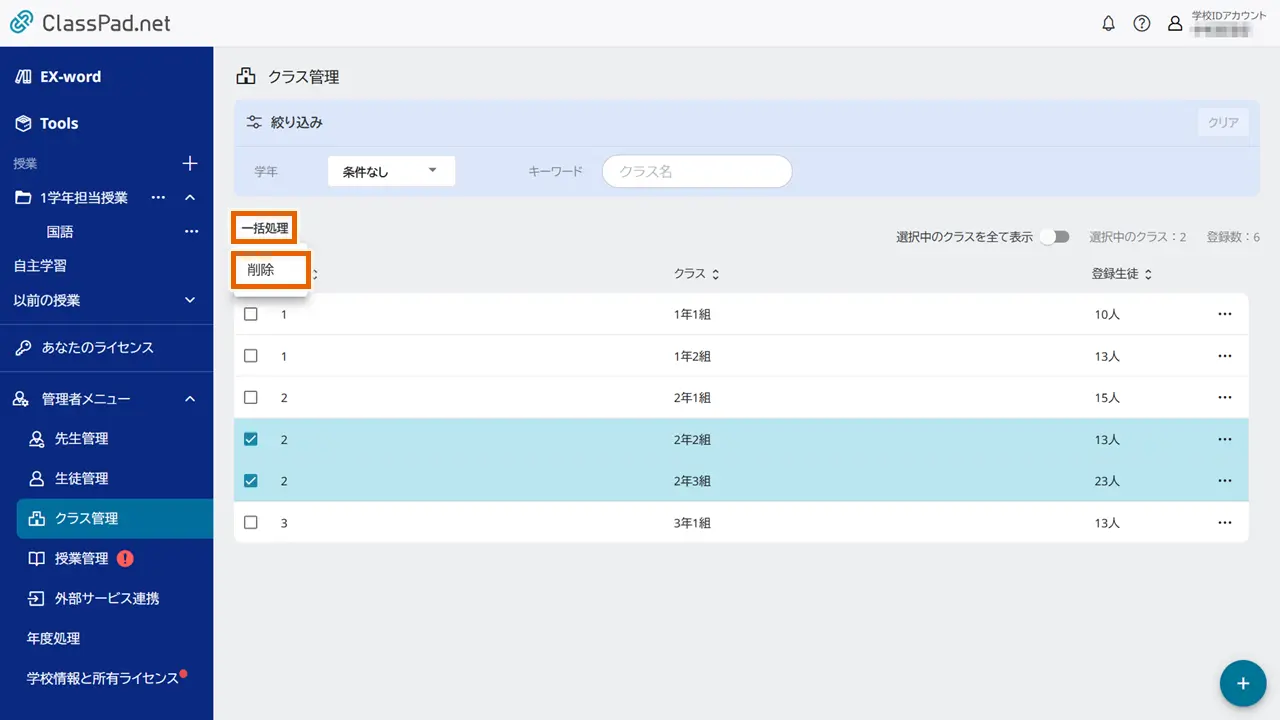
Task: Click the 一括処理 button
Action: point(265,228)
